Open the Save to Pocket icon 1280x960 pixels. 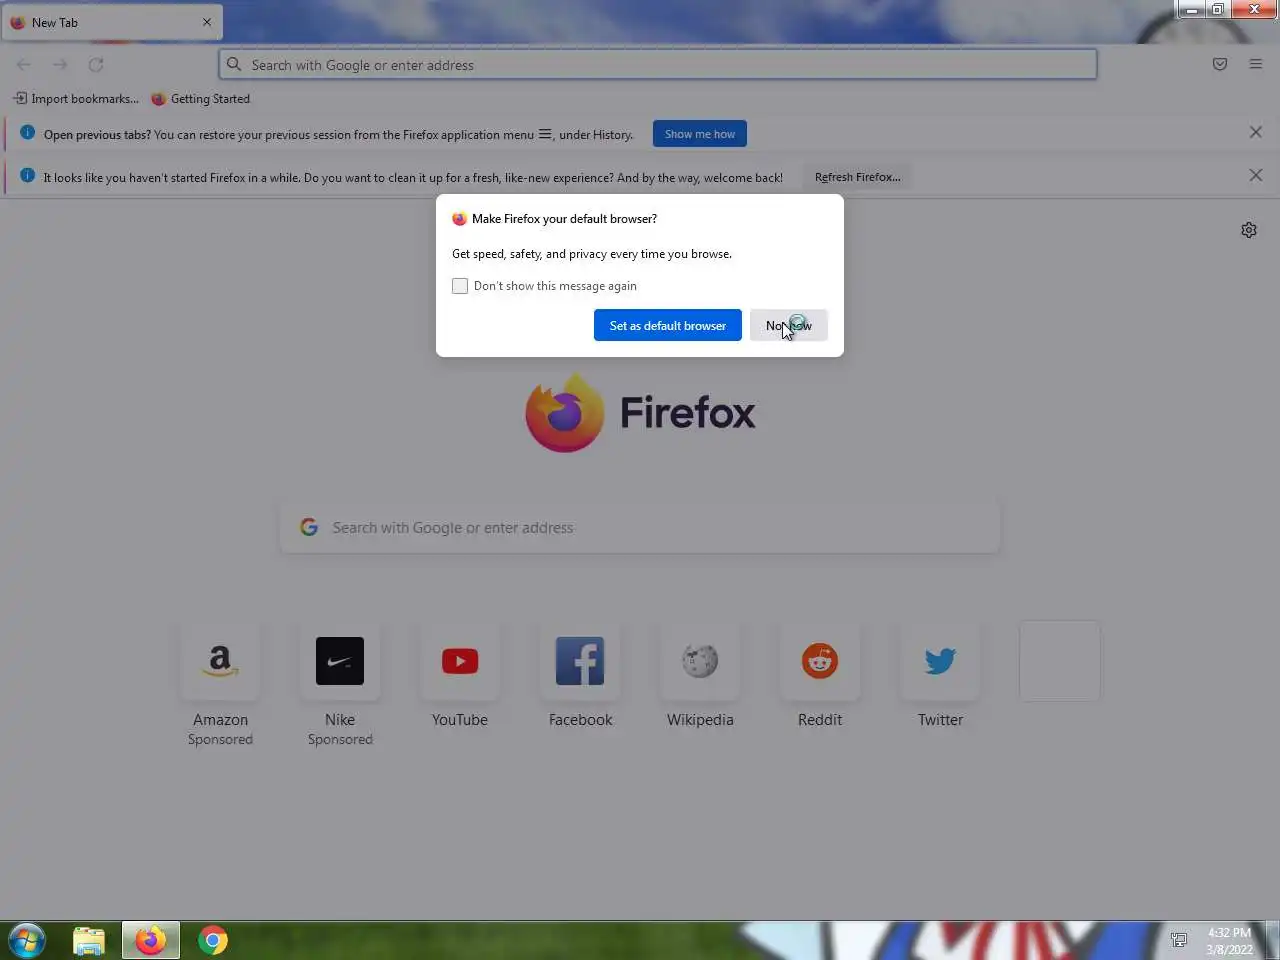[x=1220, y=65]
